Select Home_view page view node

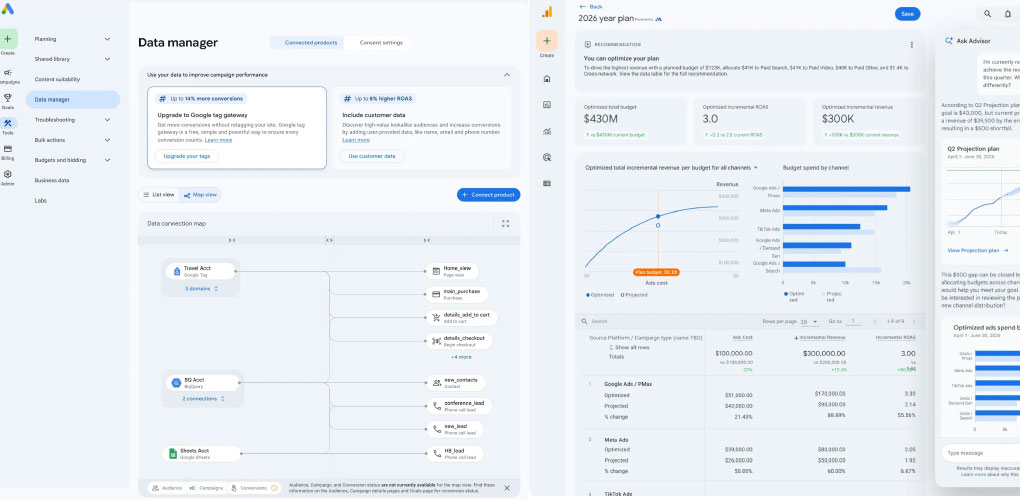pos(452,271)
